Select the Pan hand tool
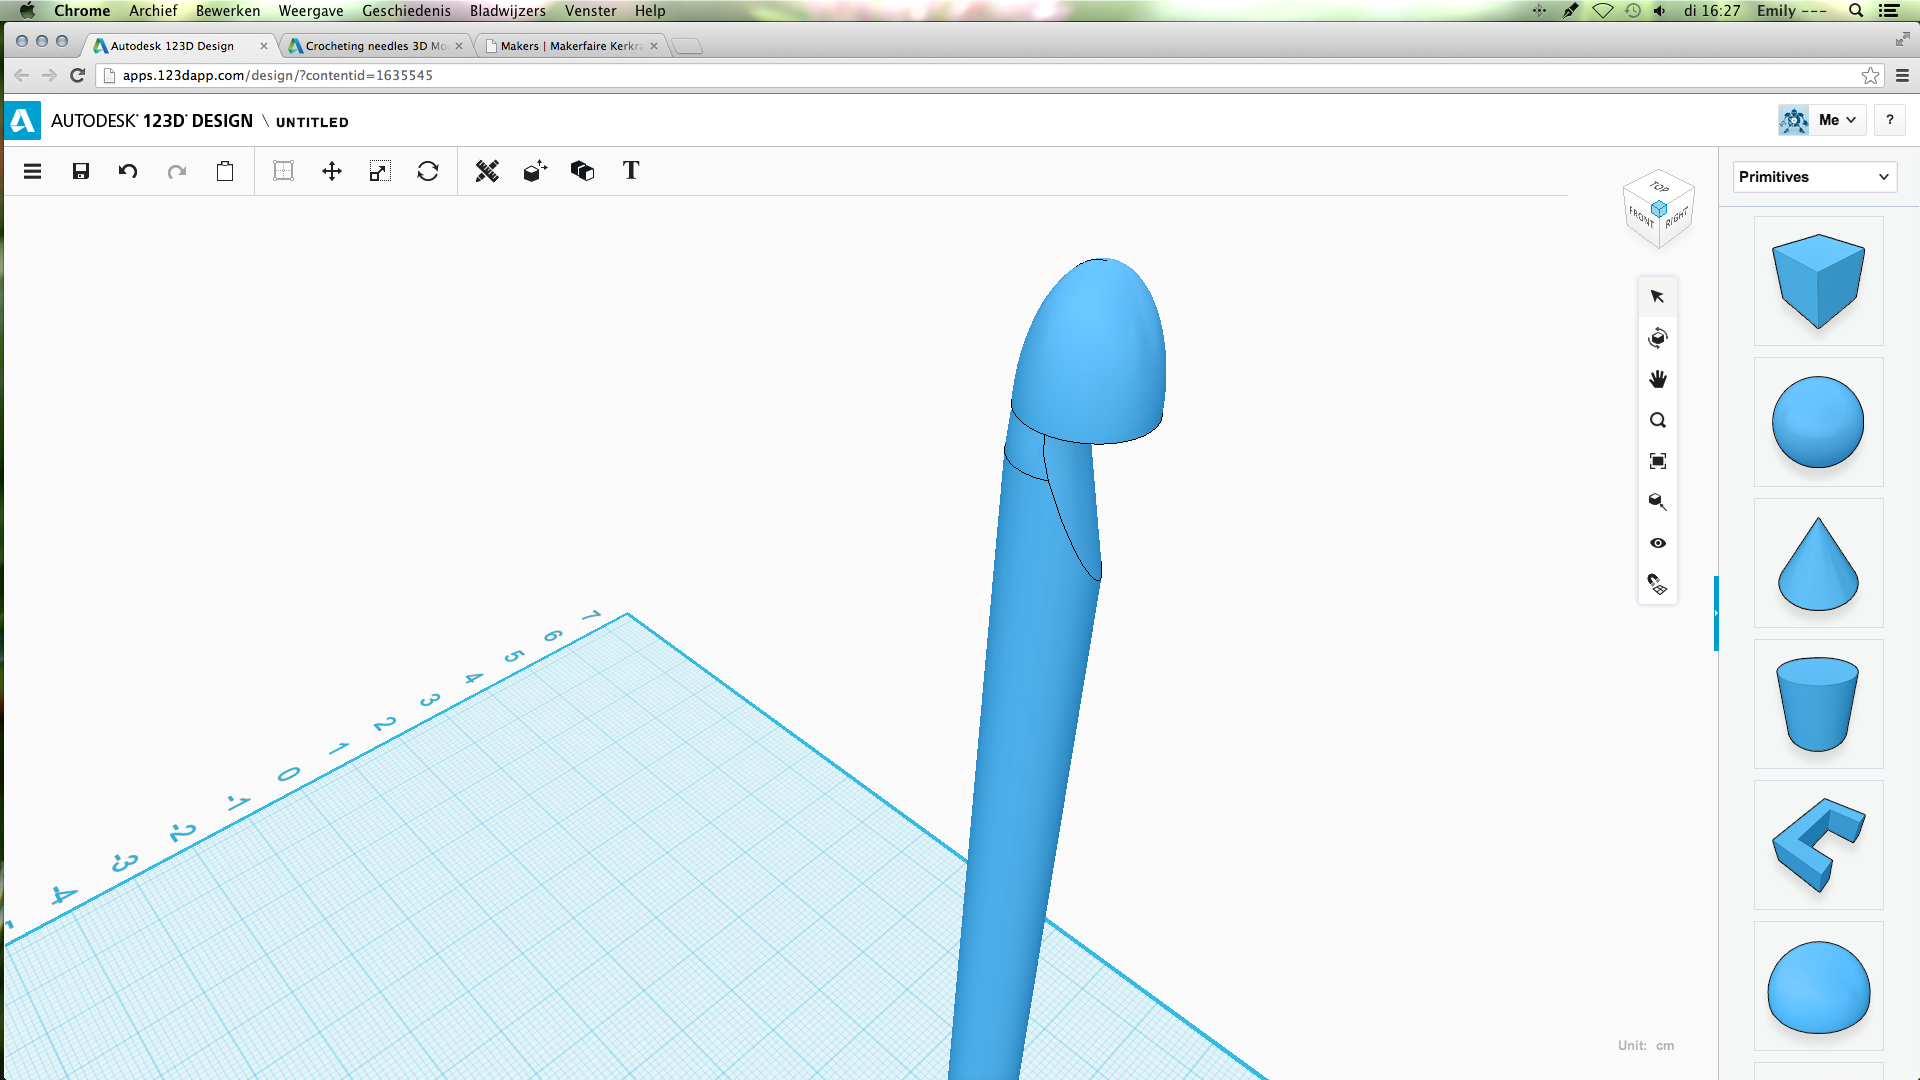Screen dimensions: 1920x1080 click(1658, 379)
